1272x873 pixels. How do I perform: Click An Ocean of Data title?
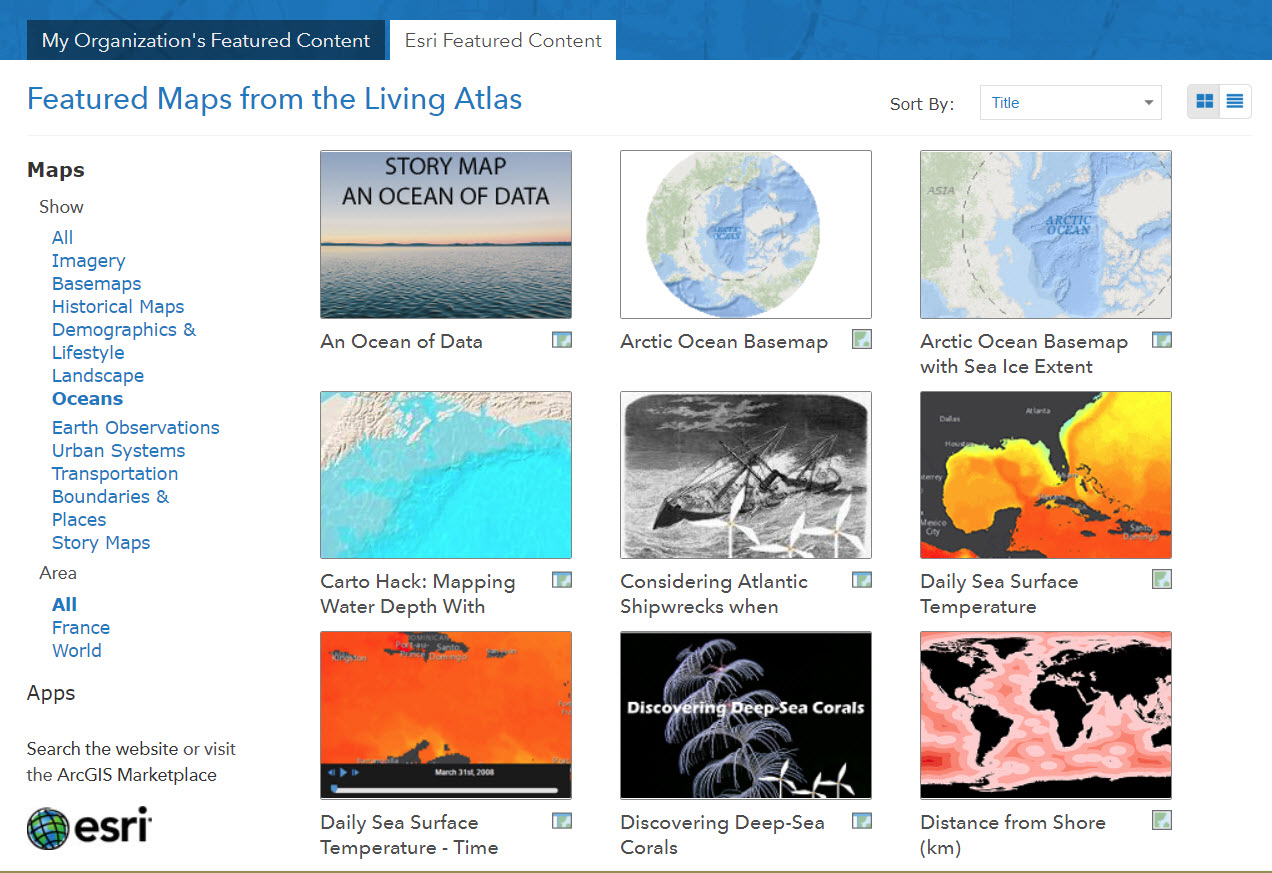click(x=401, y=341)
